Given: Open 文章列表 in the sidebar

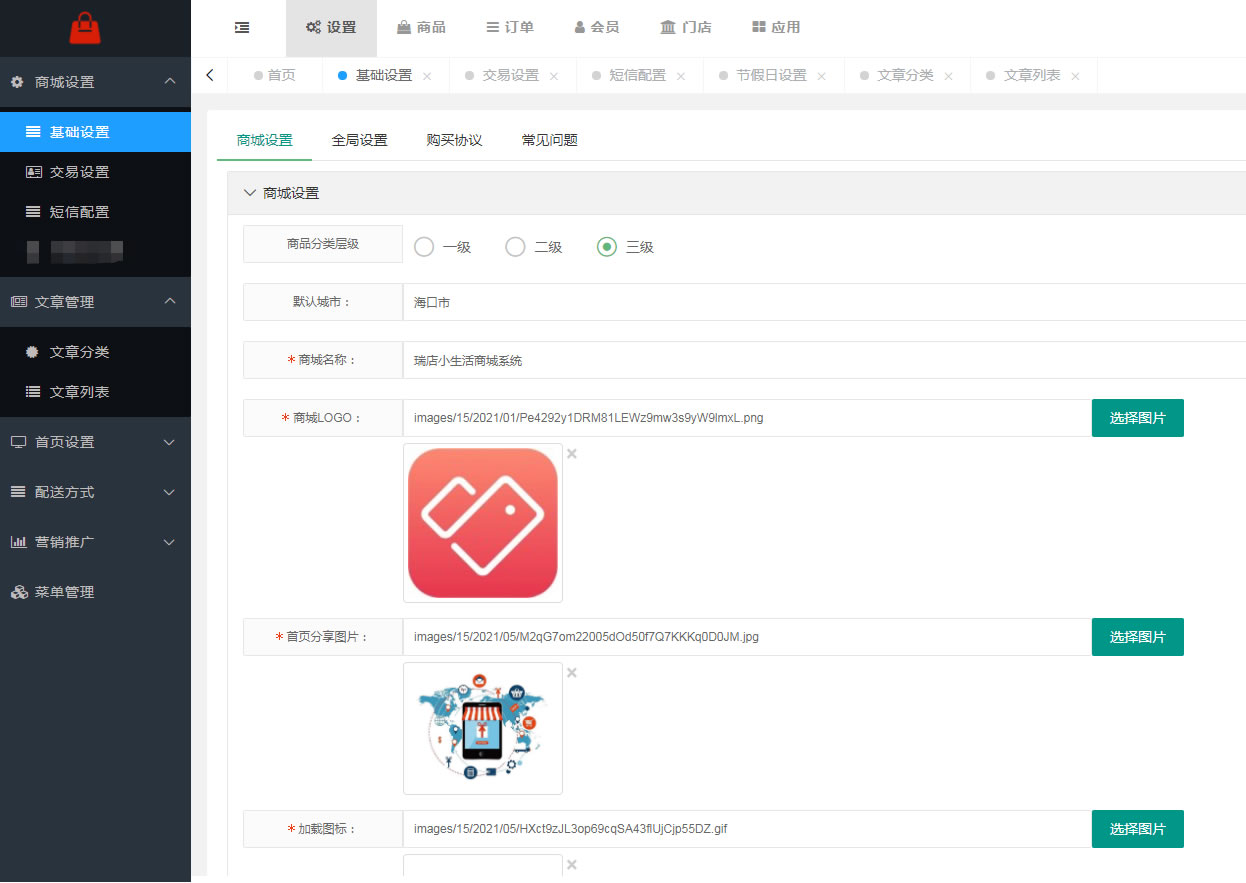Looking at the screenshot, I should 95,392.
